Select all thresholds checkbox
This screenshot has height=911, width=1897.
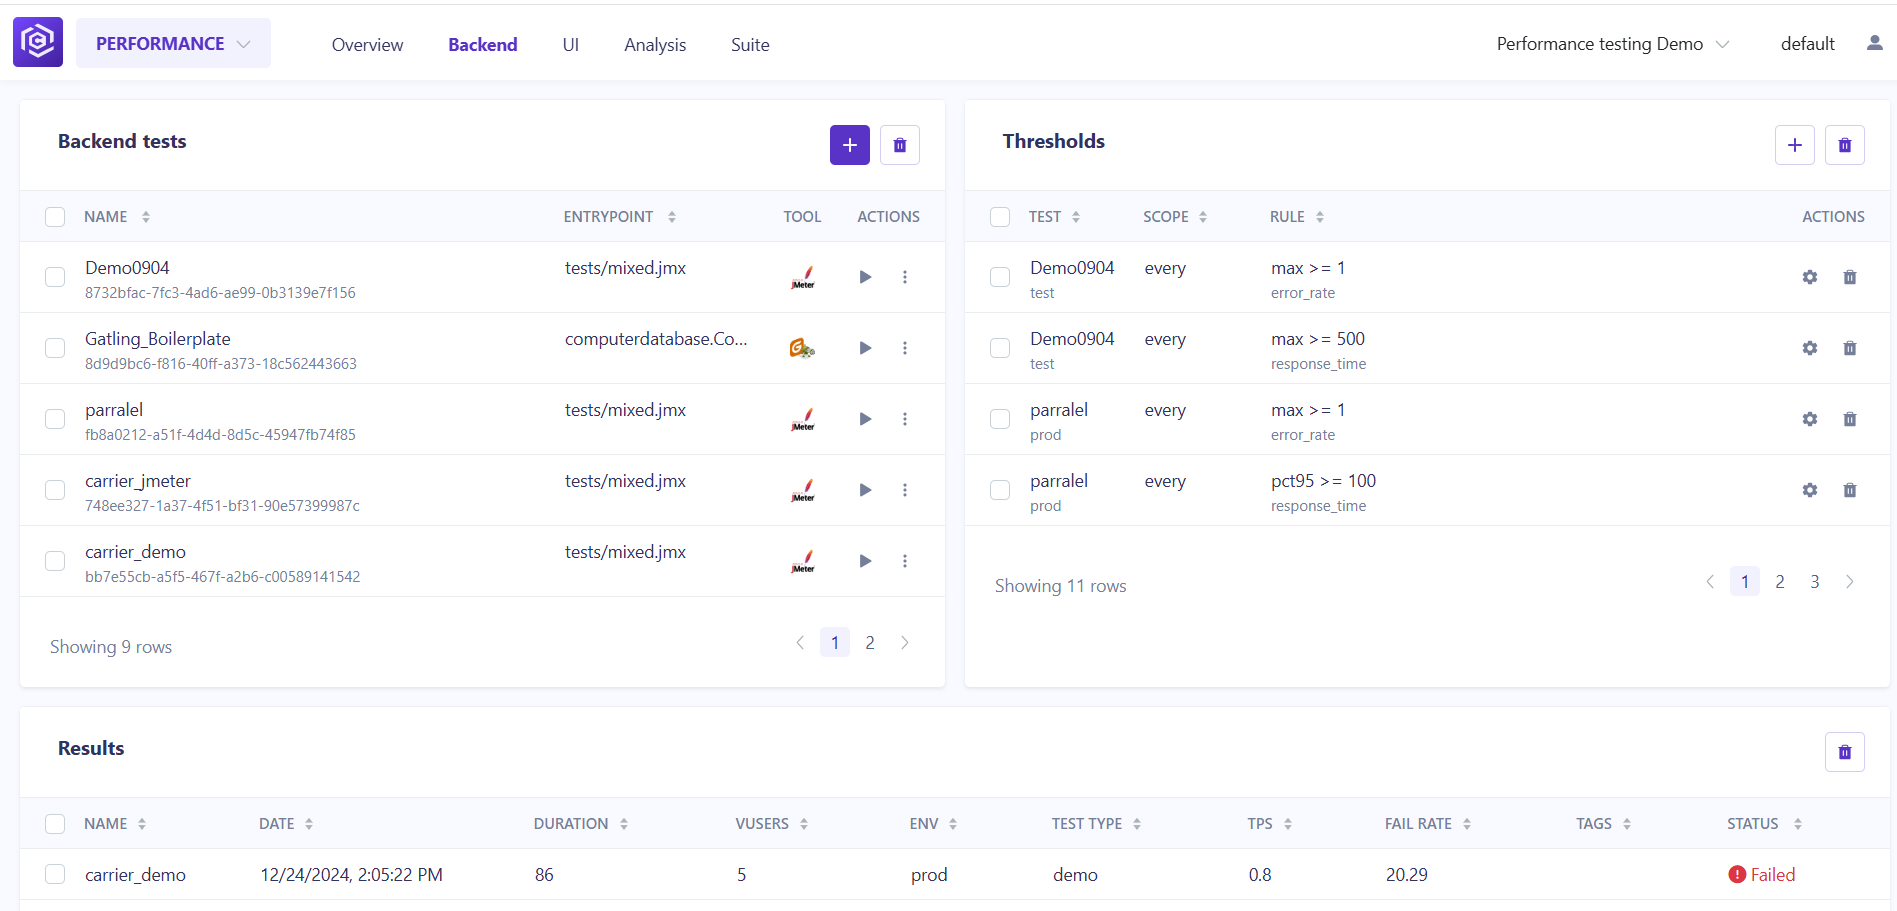click(x=1000, y=217)
